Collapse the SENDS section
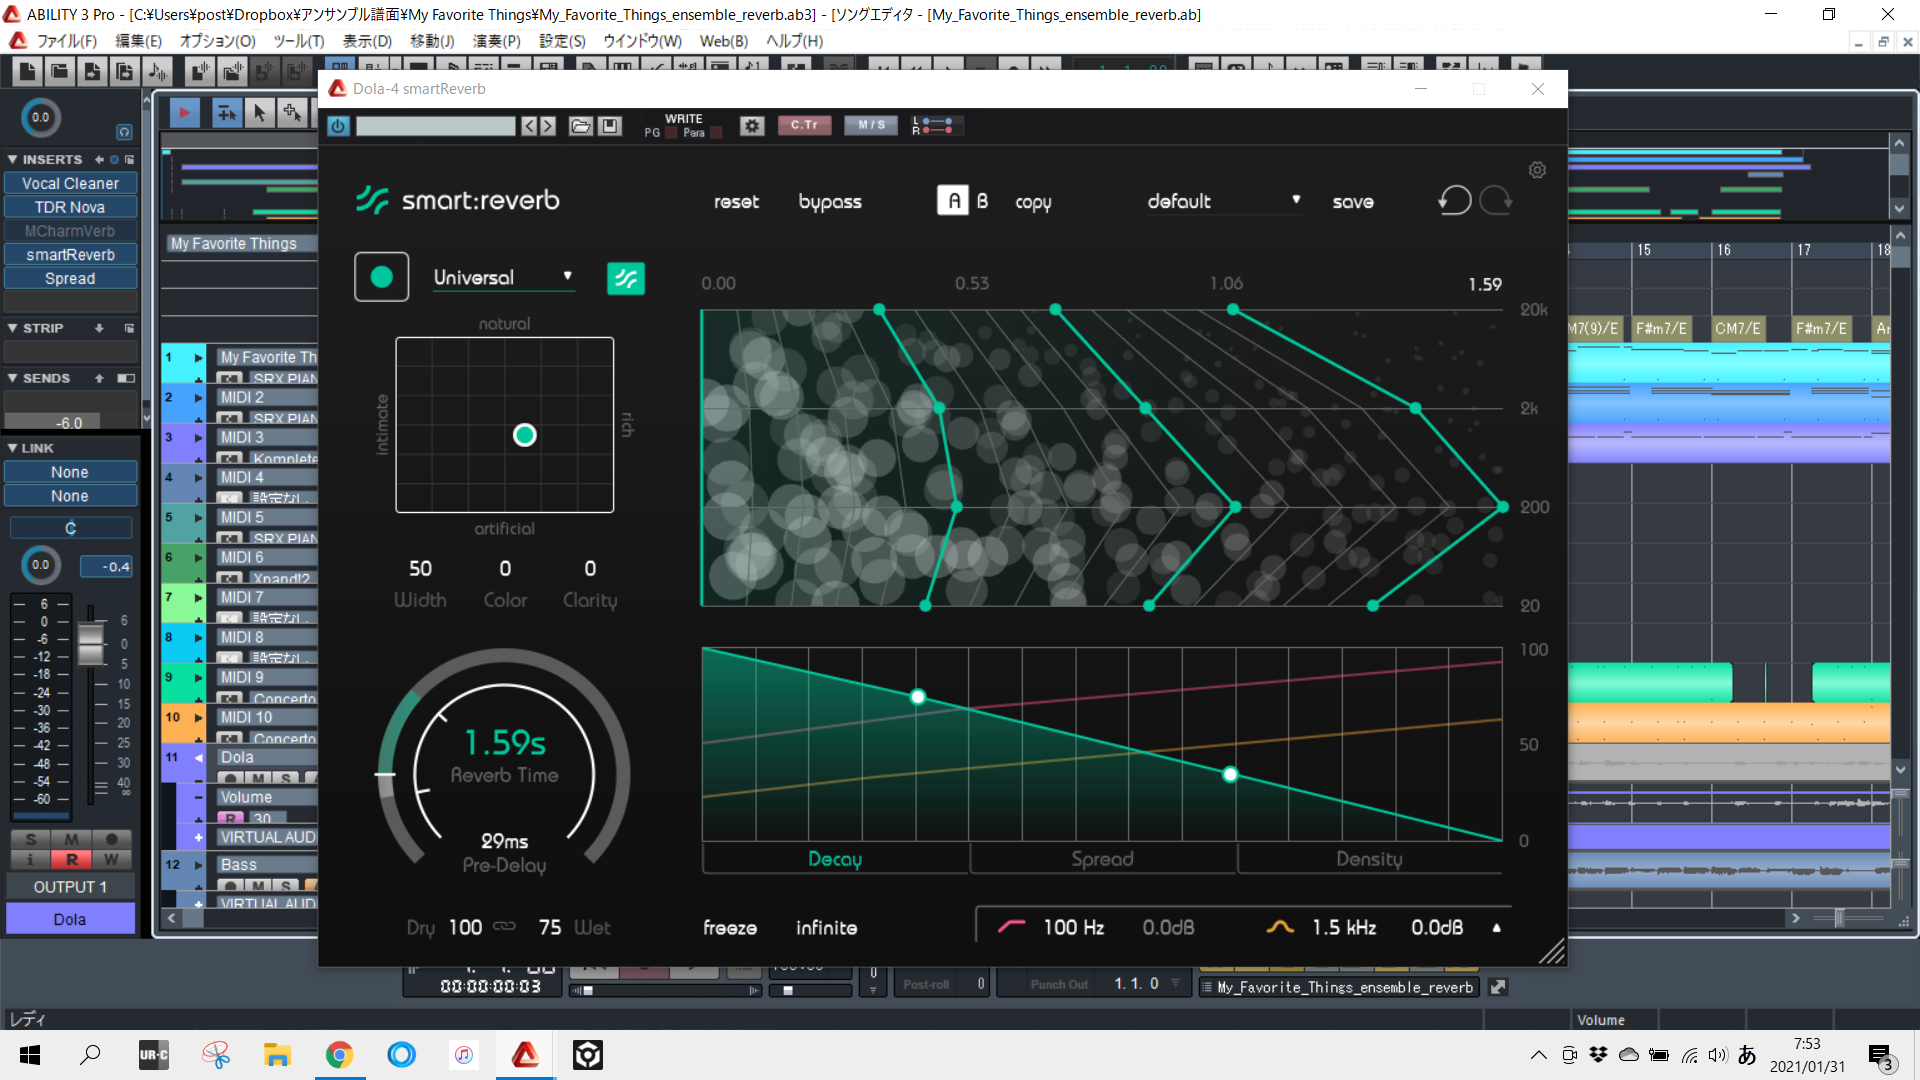The image size is (1920, 1080). (x=12, y=378)
